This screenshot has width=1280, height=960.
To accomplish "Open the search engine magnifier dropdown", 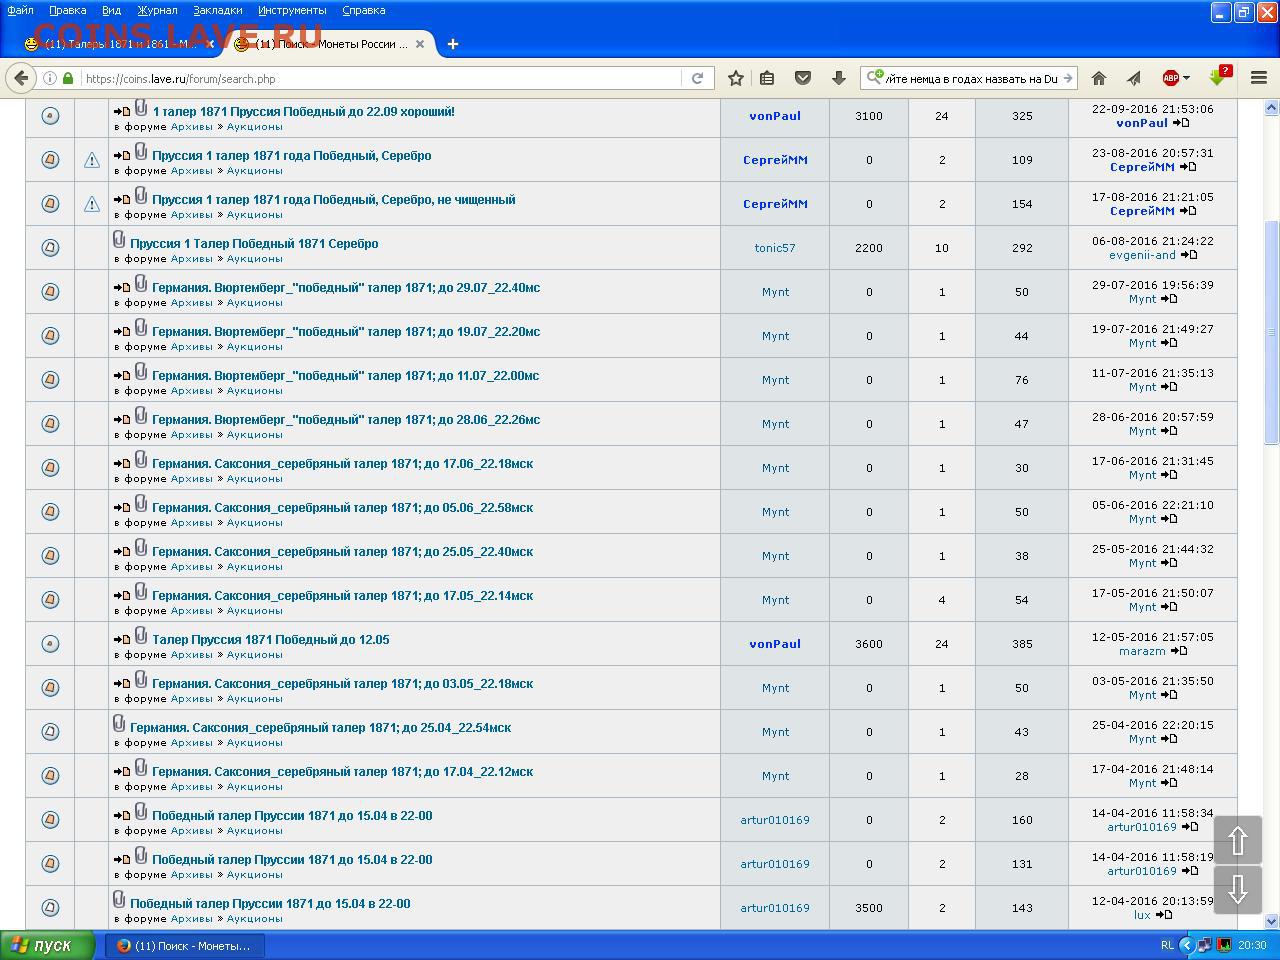I will point(875,78).
